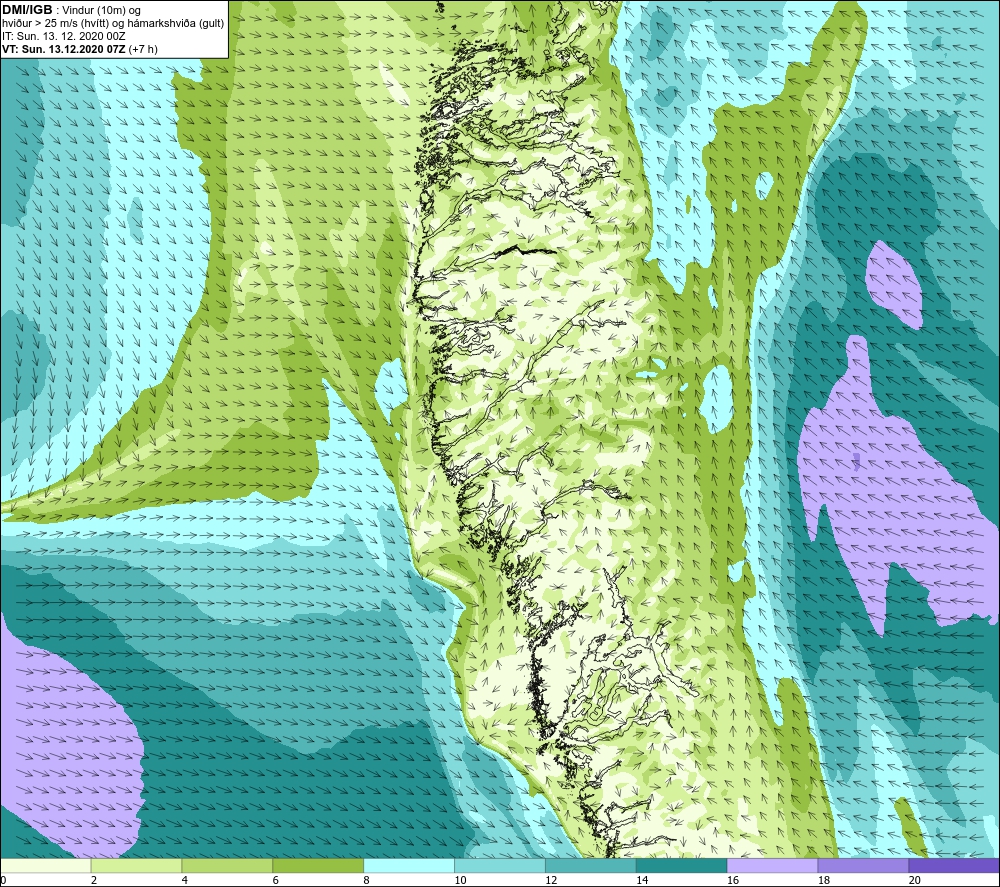The image size is (1000, 887).
Task: Click the 2–4 m/s legend color swatch
Action: pos(136,866)
